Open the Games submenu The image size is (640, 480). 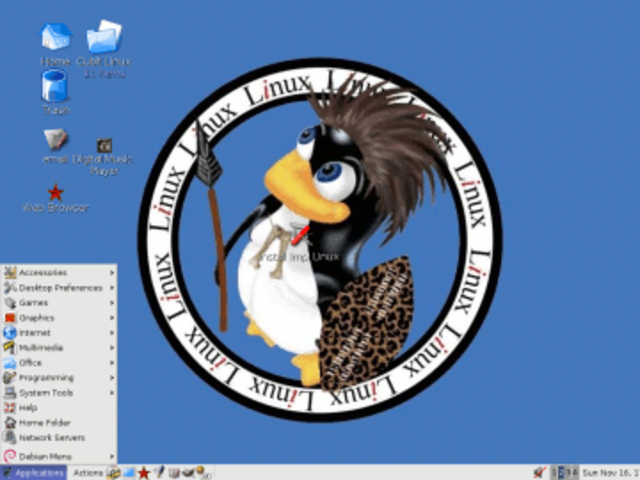point(59,302)
